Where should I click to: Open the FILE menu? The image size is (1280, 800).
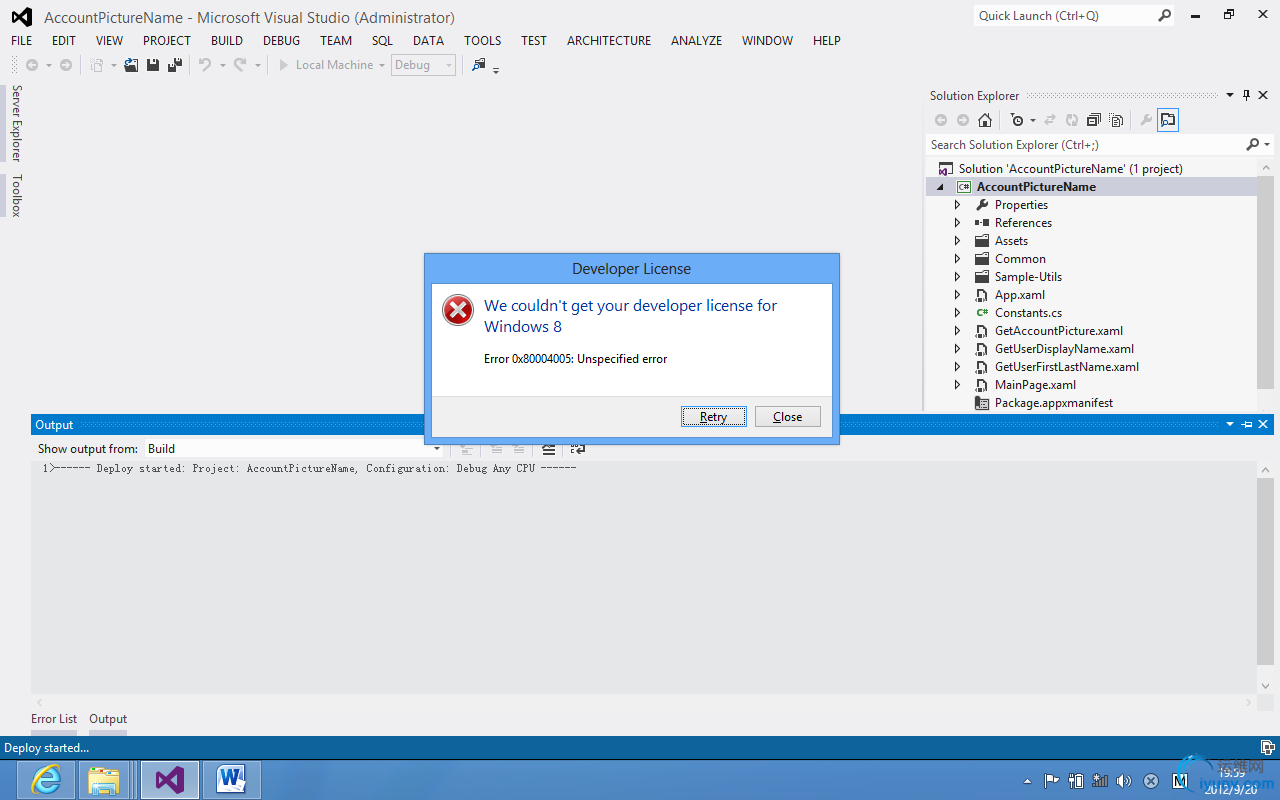[22, 41]
